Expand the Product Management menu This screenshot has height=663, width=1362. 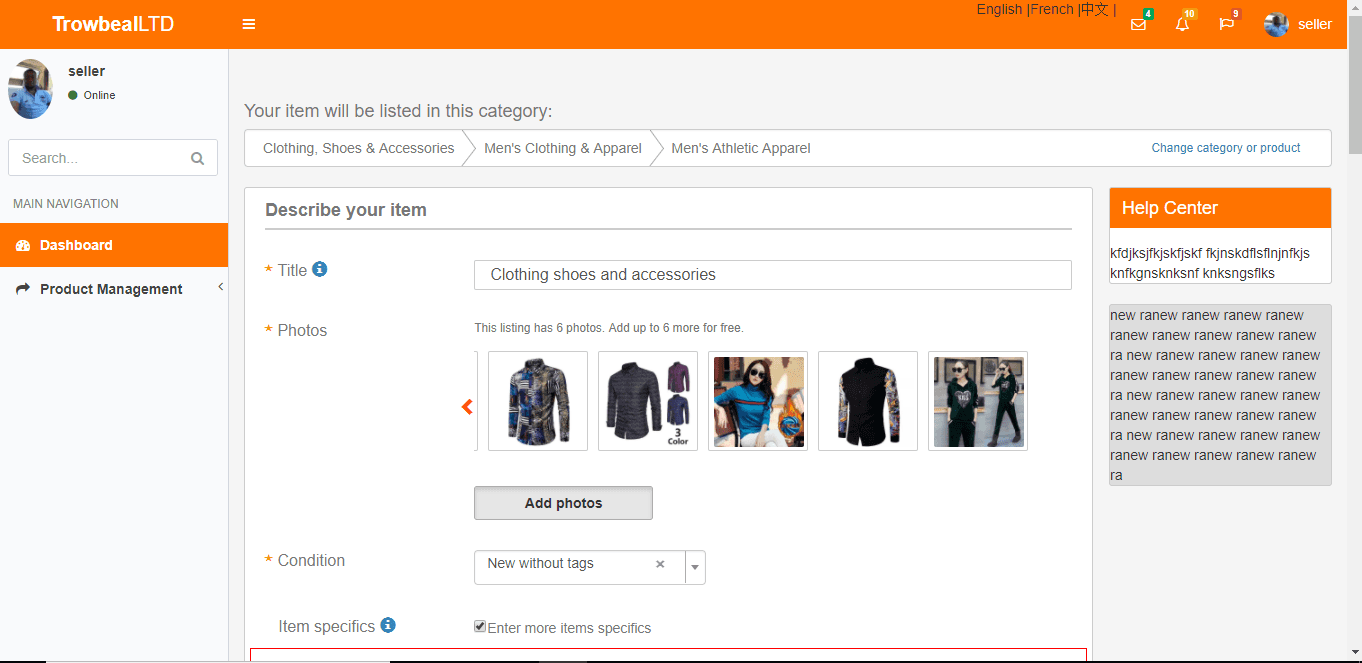pos(114,289)
